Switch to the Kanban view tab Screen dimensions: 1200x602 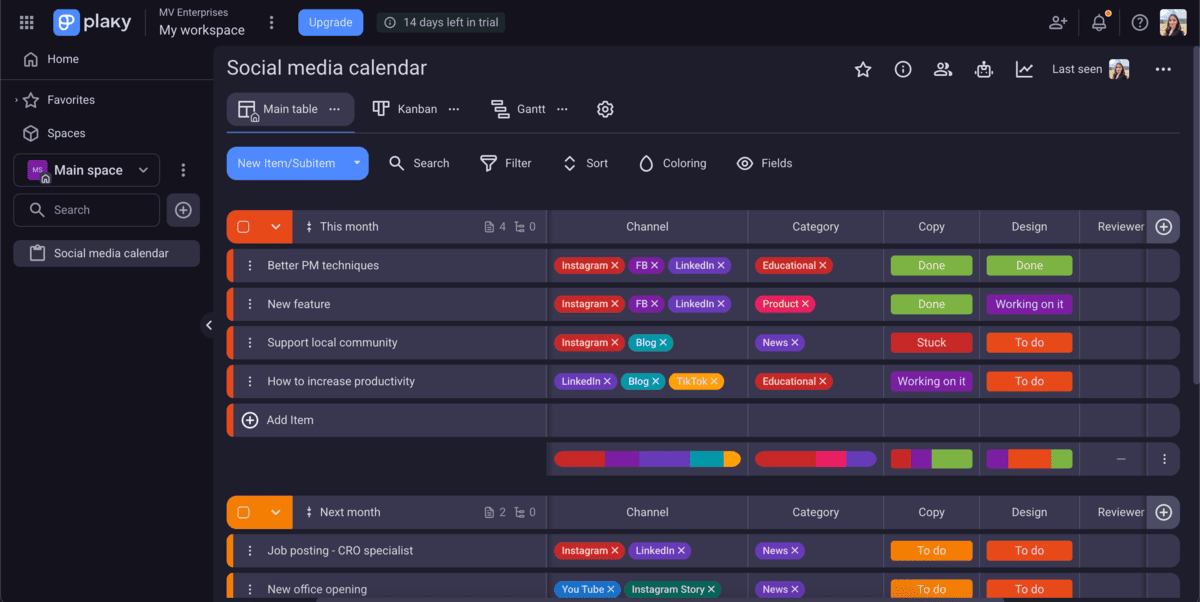click(x=406, y=109)
